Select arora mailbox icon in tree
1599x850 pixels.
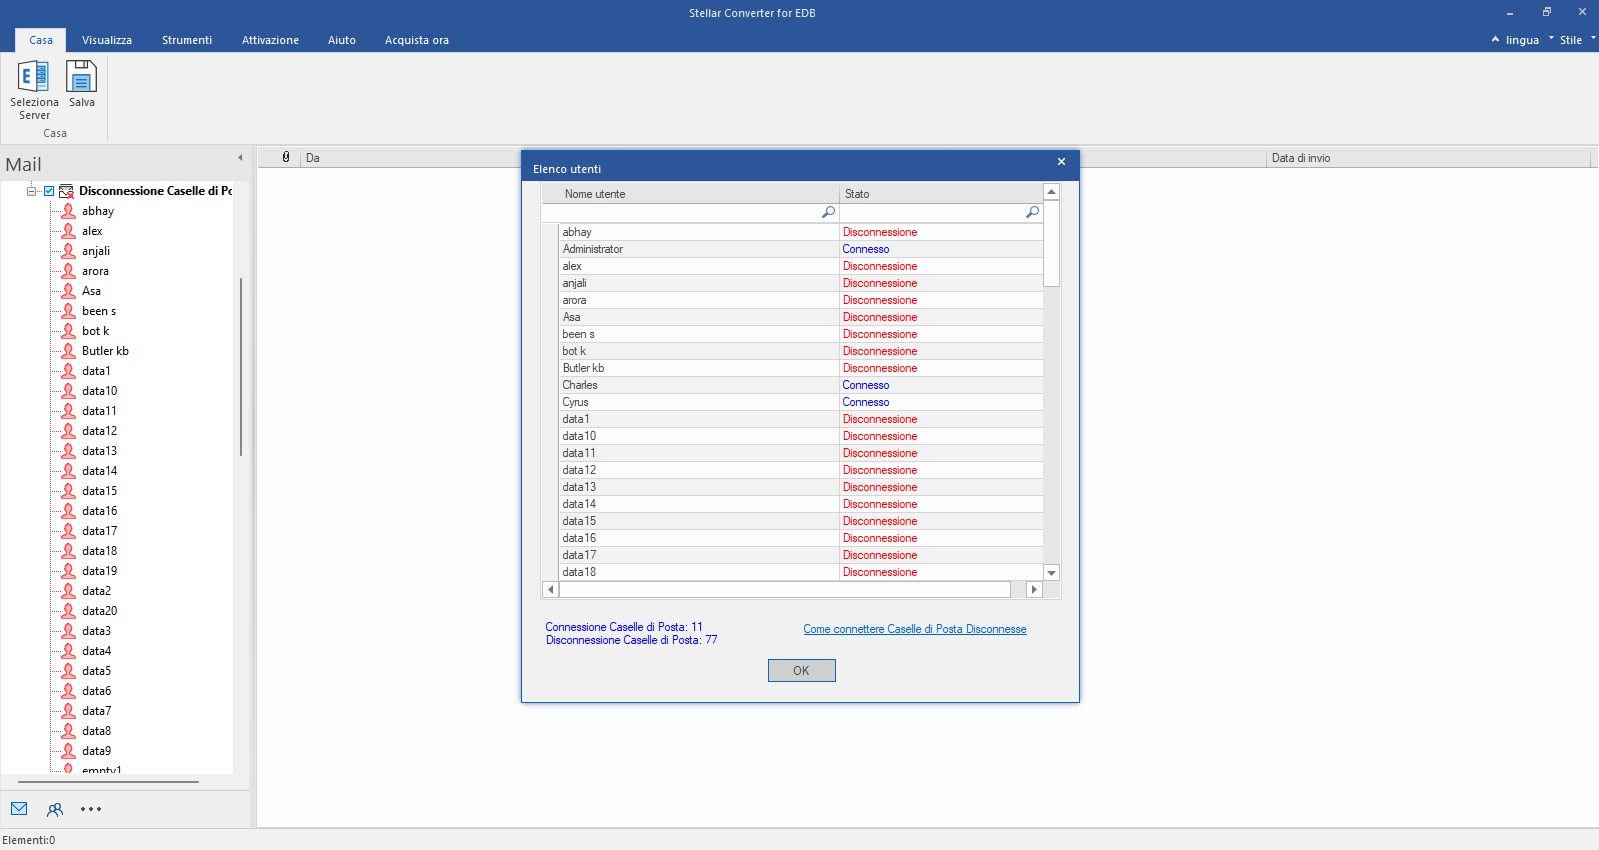[x=68, y=271]
